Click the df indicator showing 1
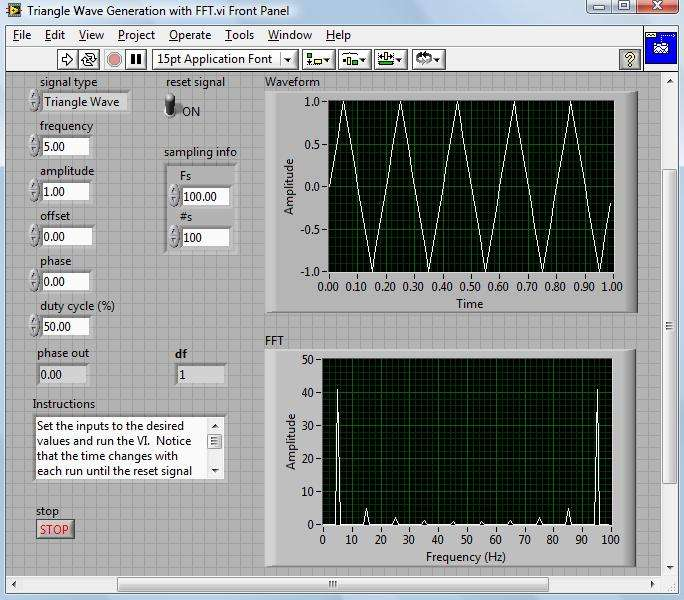 [x=201, y=374]
